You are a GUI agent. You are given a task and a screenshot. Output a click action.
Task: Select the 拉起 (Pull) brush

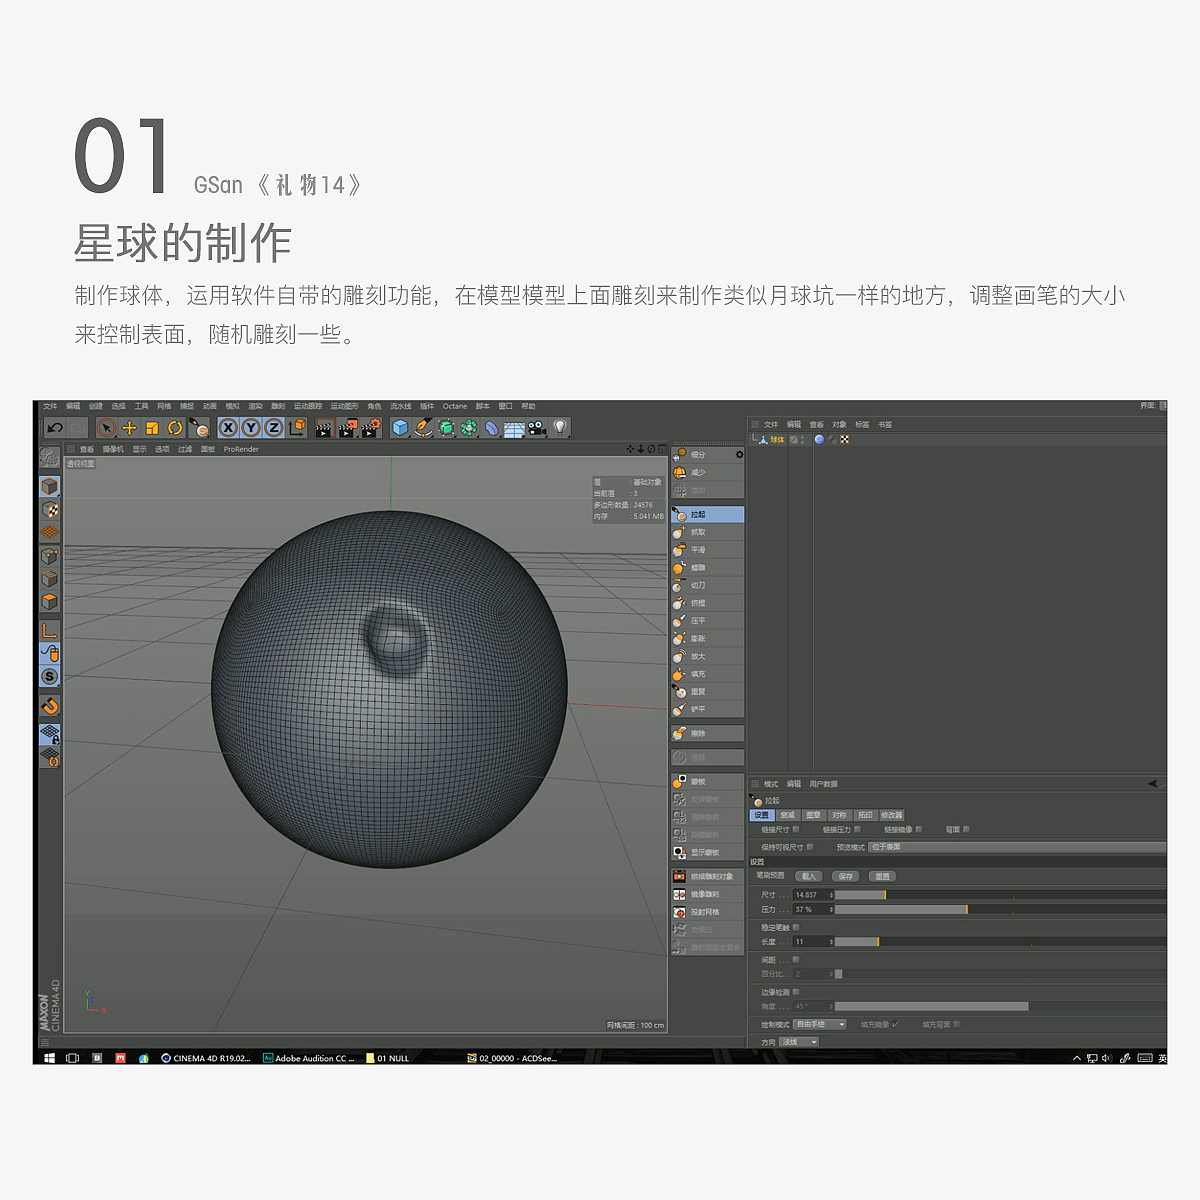(x=708, y=514)
